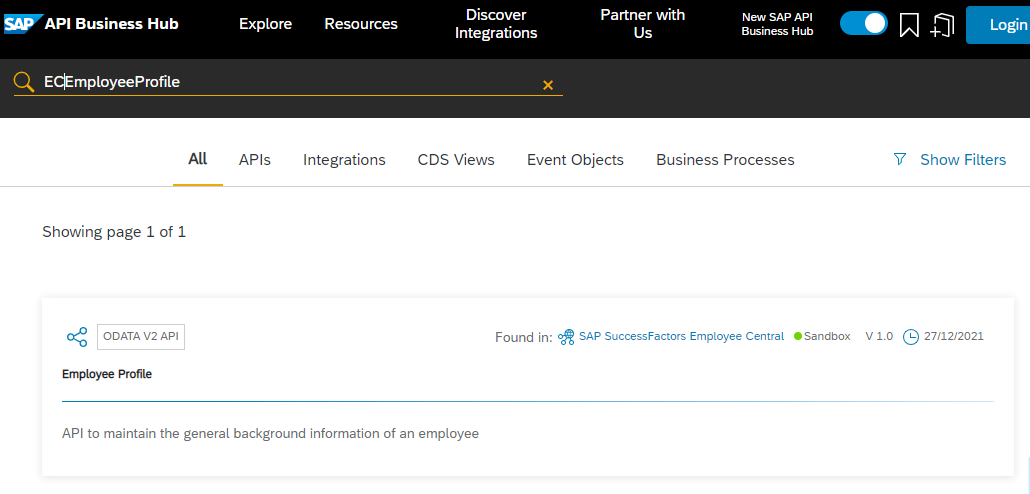Open the Resources menu
Image resolution: width=1030 pixels, height=494 pixels.
click(x=361, y=24)
